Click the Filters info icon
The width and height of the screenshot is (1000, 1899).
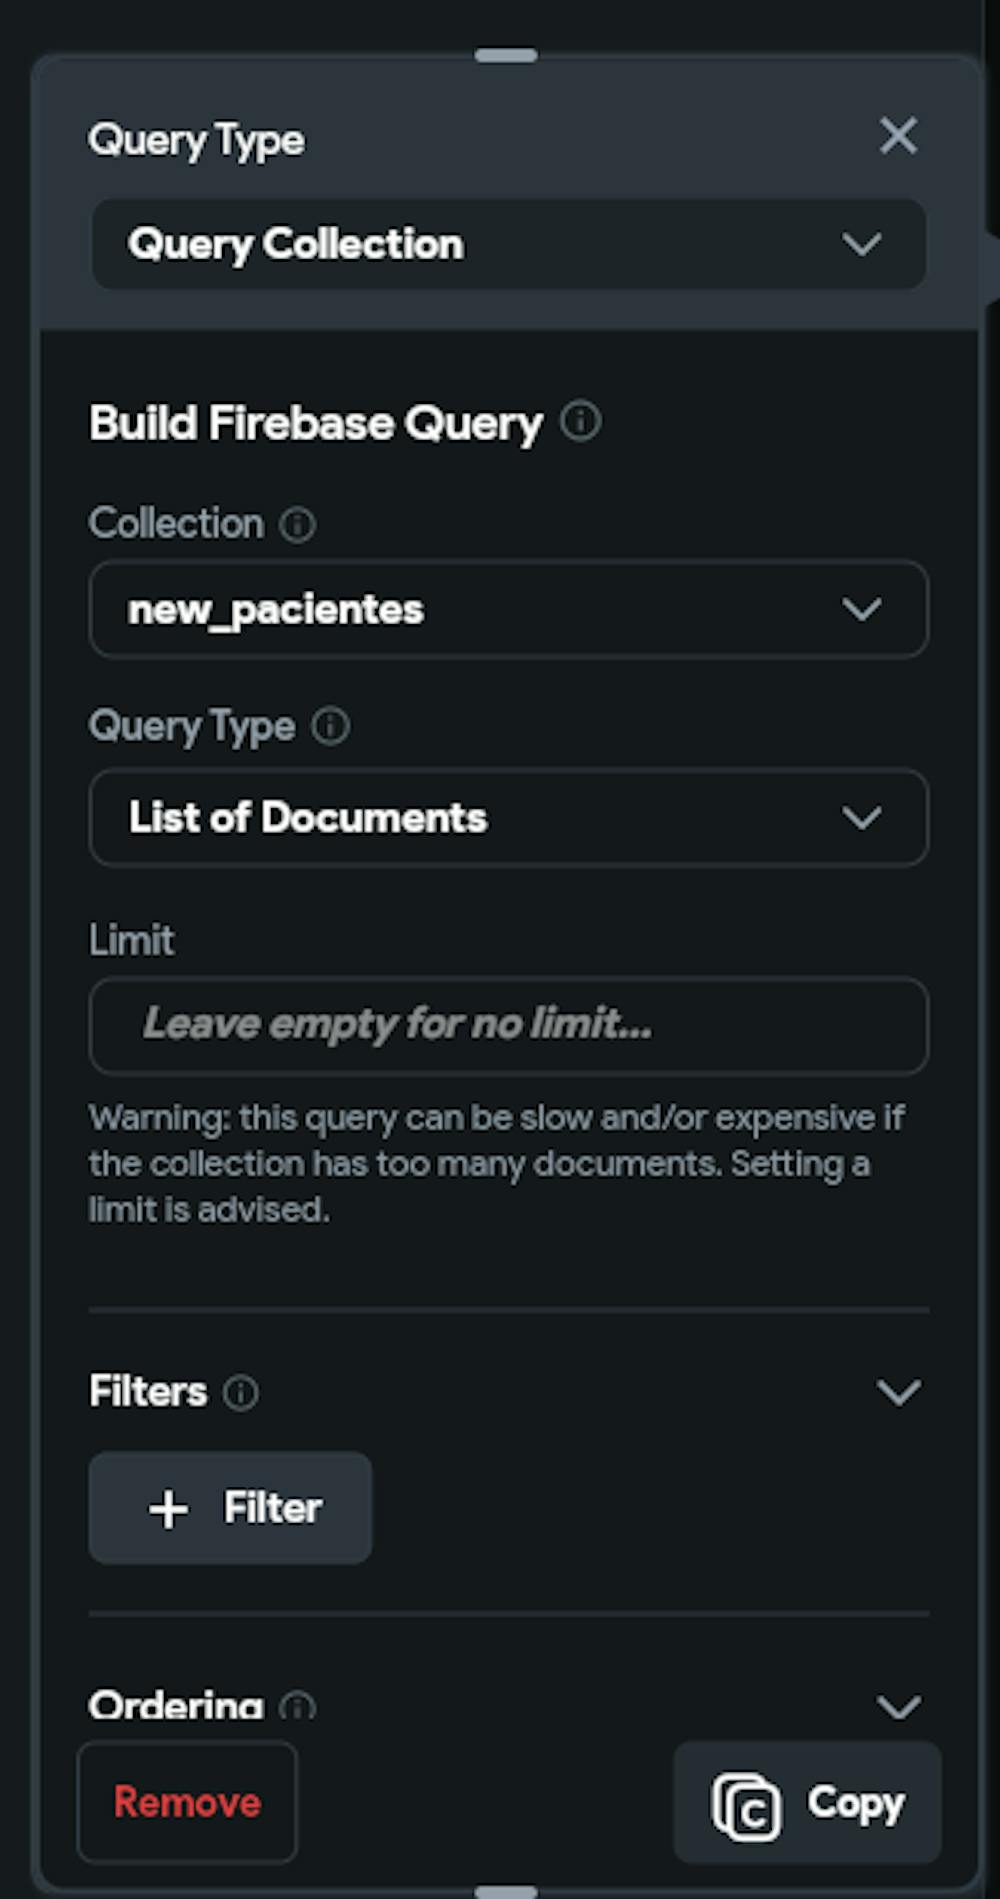[x=240, y=1392]
